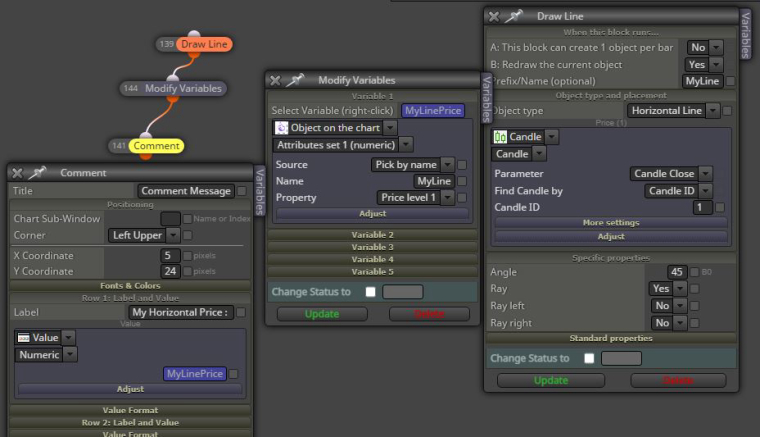
Task: Toggle checkbox beside Ray Yes dropdown
Action: tap(695, 289)
